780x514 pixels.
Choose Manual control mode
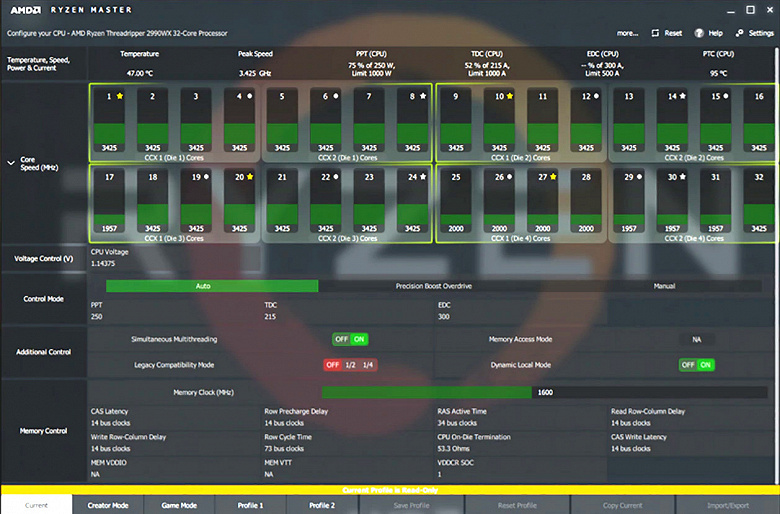click(x=664, y=286)
